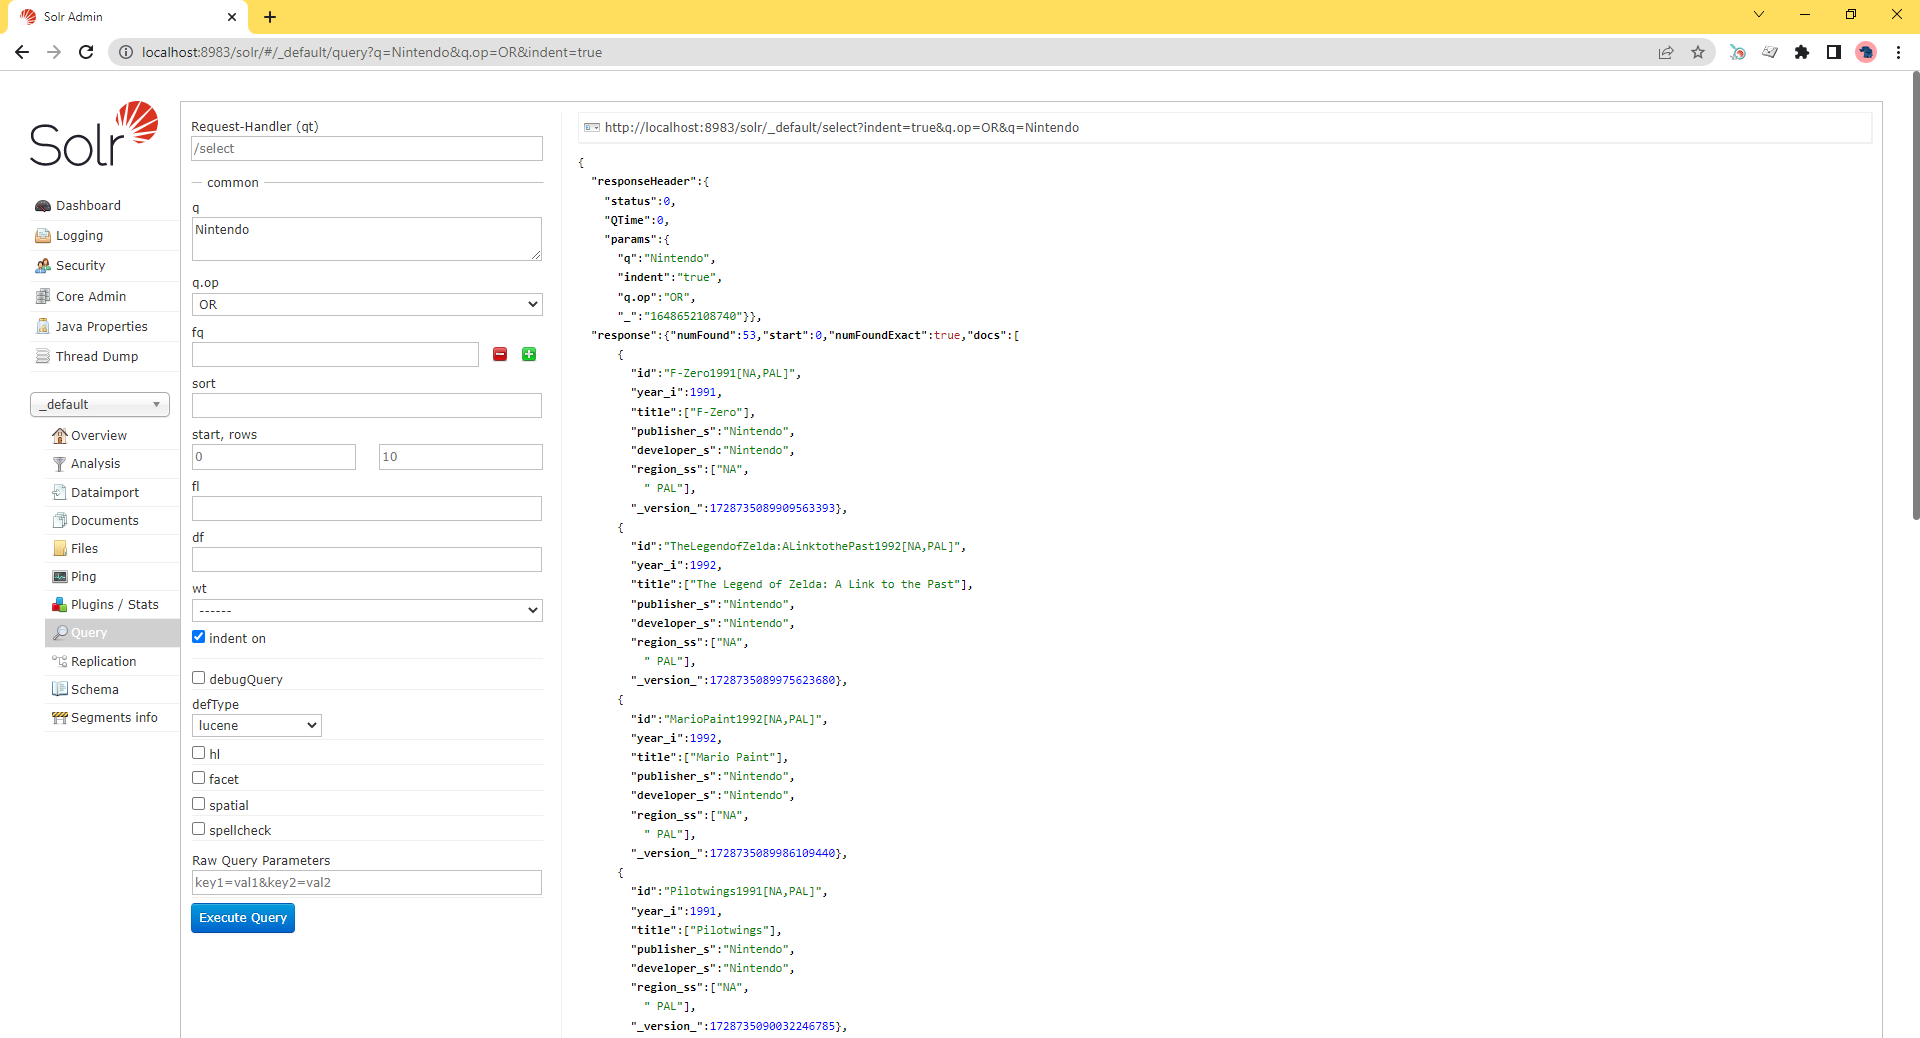
Task: Share this page icon in address bar
Action: click(1666, 52)
